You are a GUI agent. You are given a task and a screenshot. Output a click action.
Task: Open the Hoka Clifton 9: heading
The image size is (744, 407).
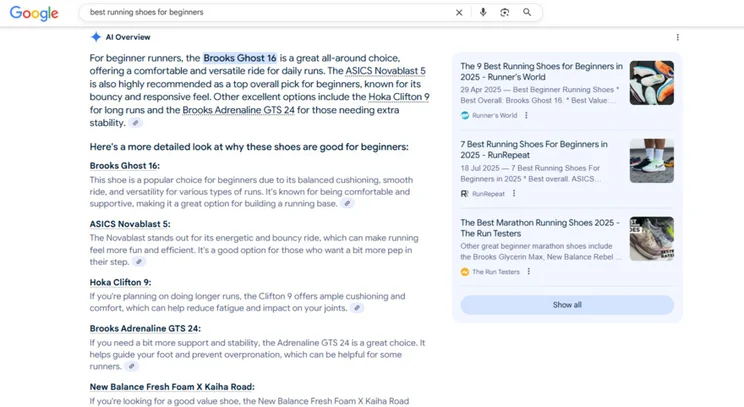[x=121, y=282]
